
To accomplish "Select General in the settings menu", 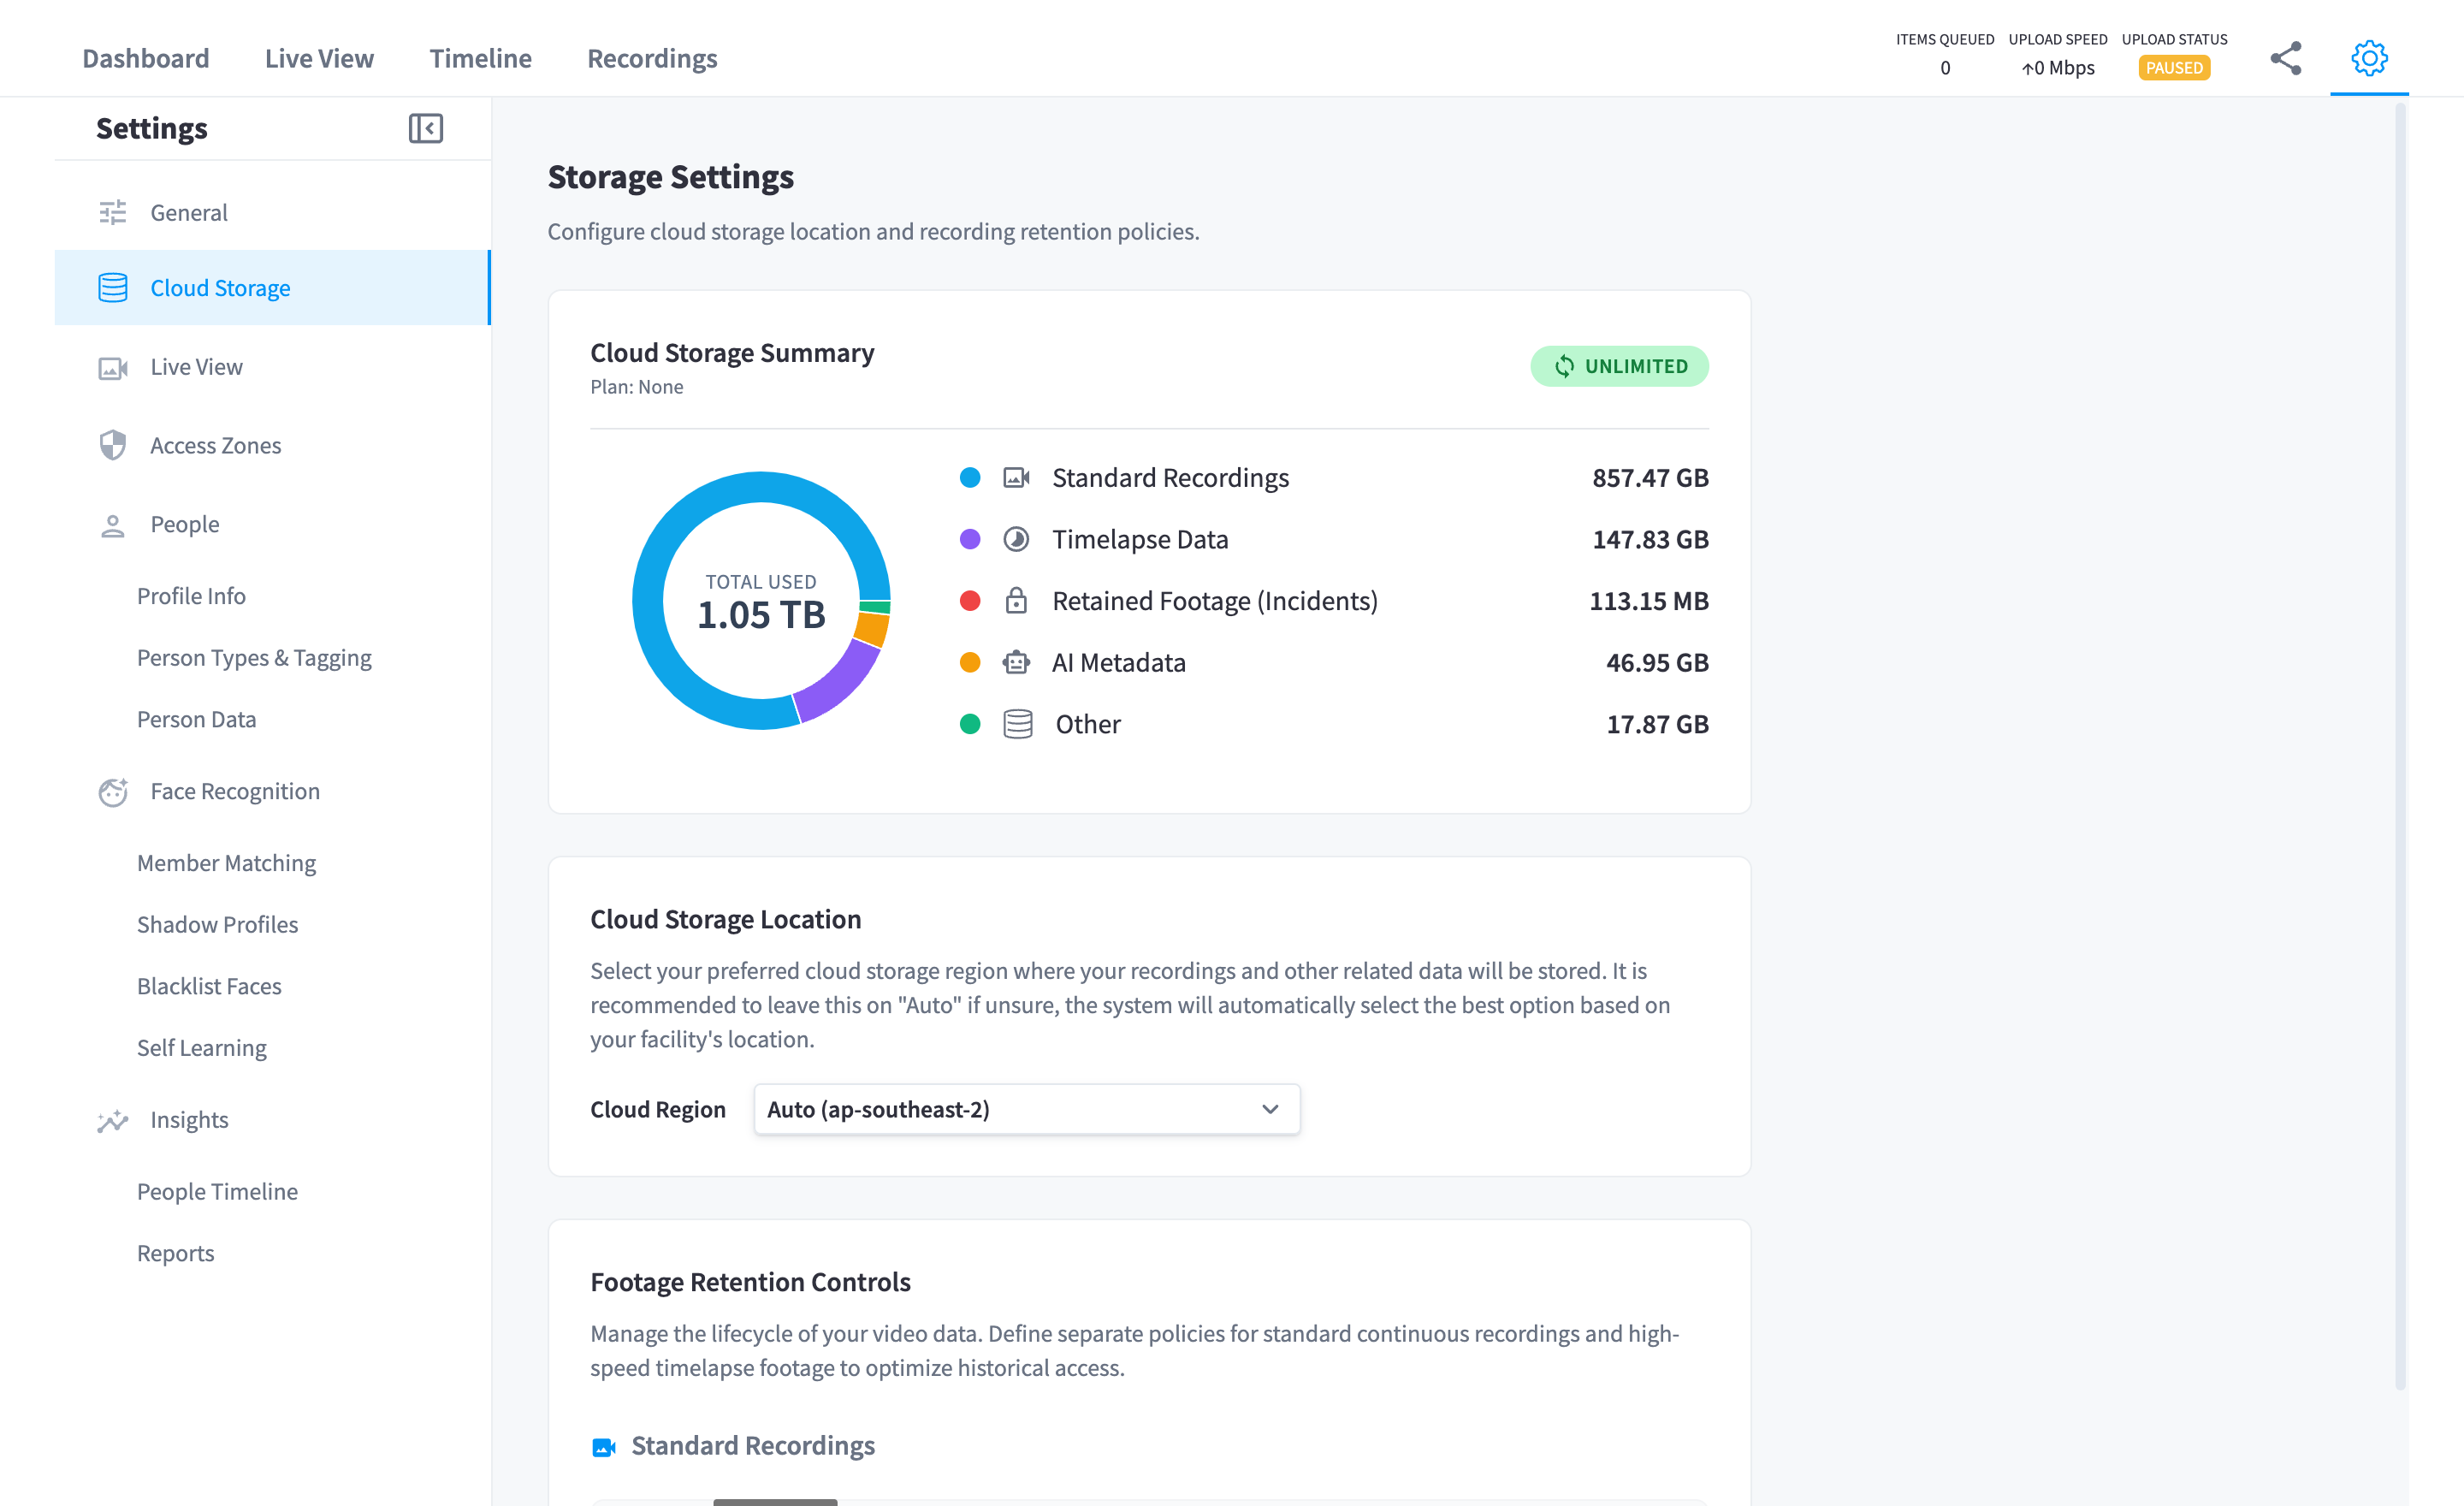I will 272,212.
